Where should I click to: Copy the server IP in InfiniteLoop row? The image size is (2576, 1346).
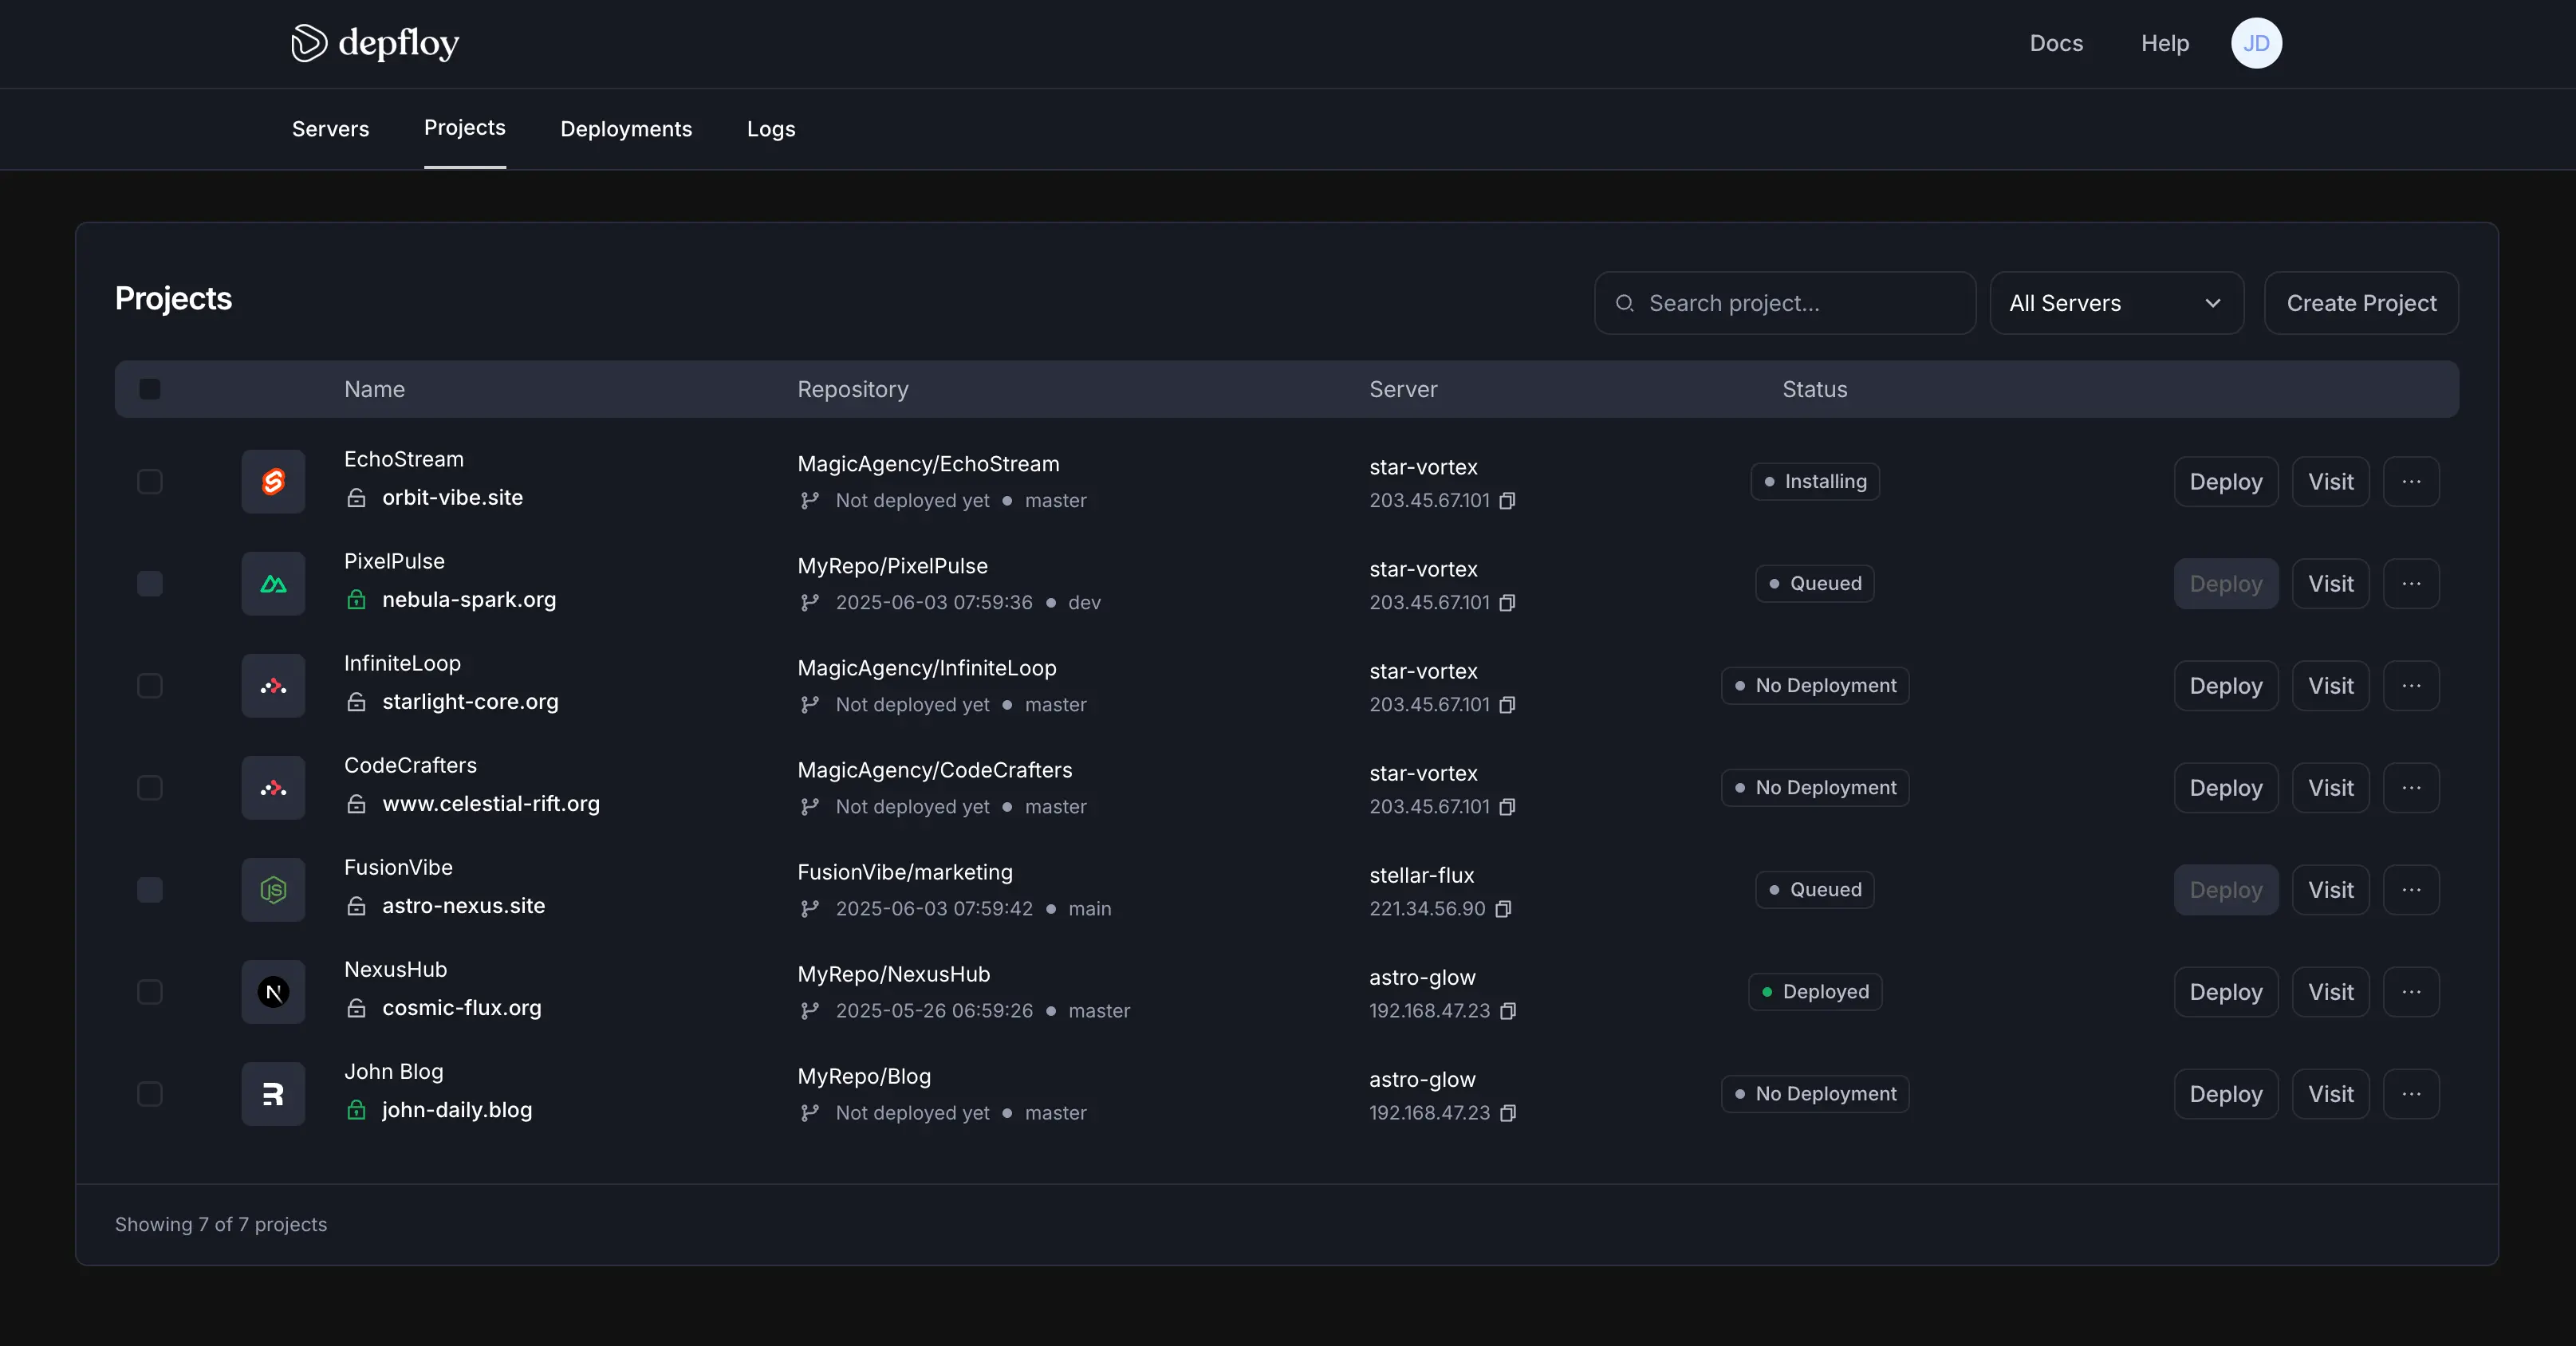(x=1507, y=704)
